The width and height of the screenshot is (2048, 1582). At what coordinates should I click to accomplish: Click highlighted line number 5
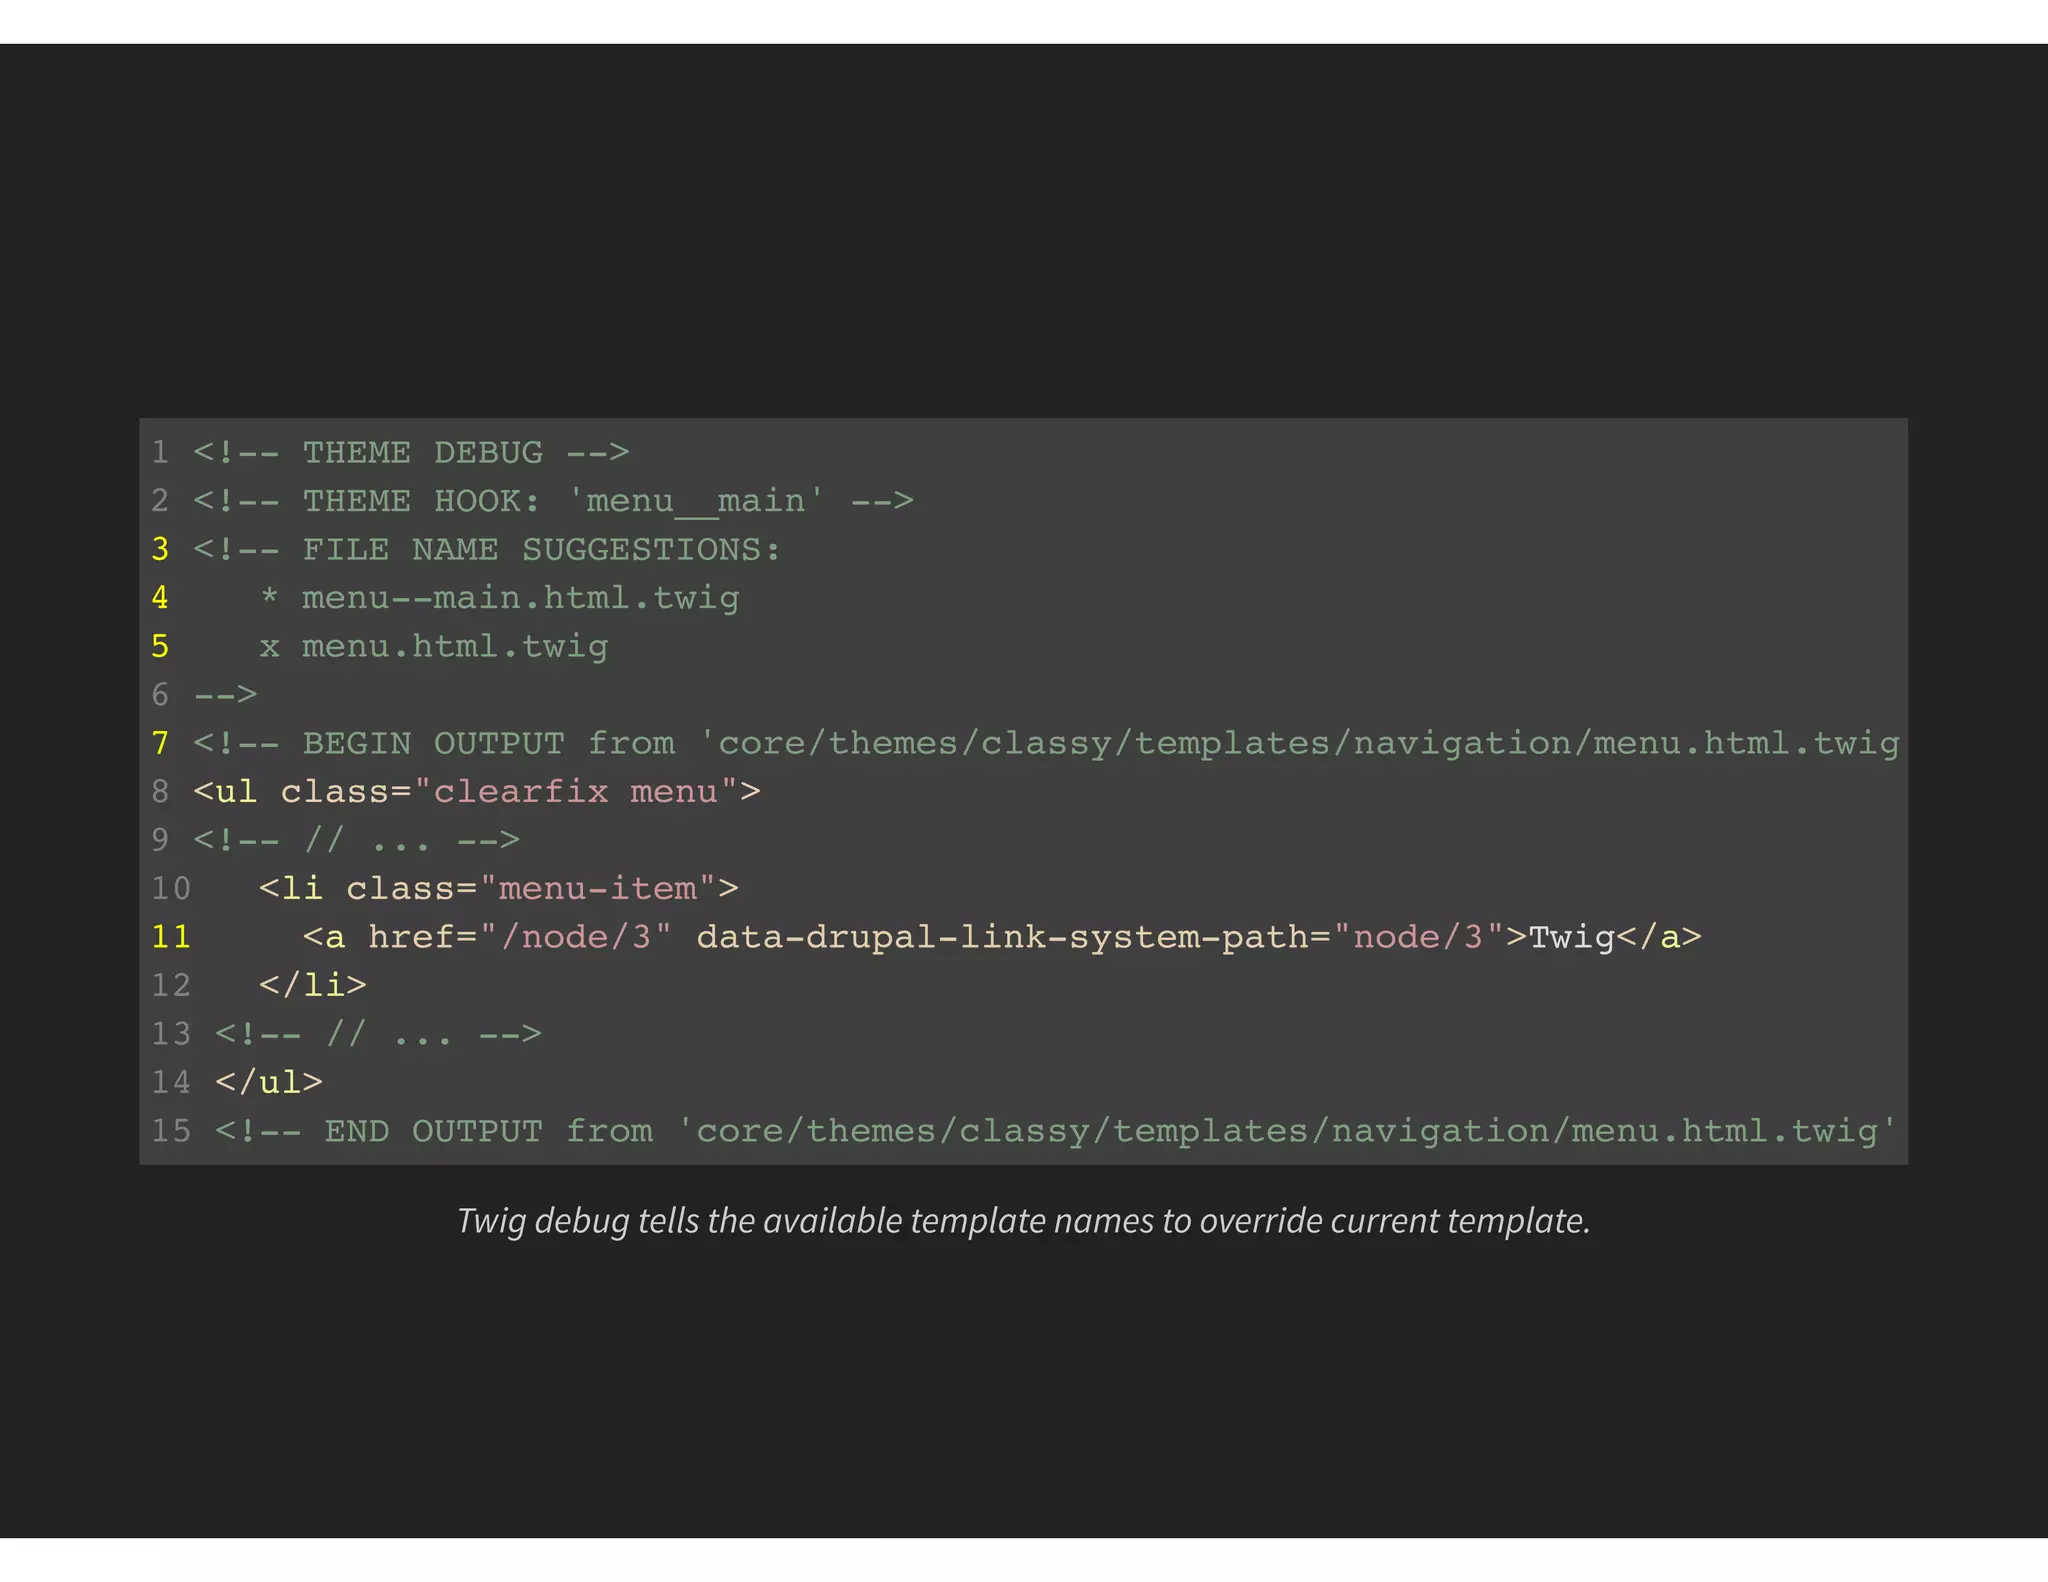160,646
